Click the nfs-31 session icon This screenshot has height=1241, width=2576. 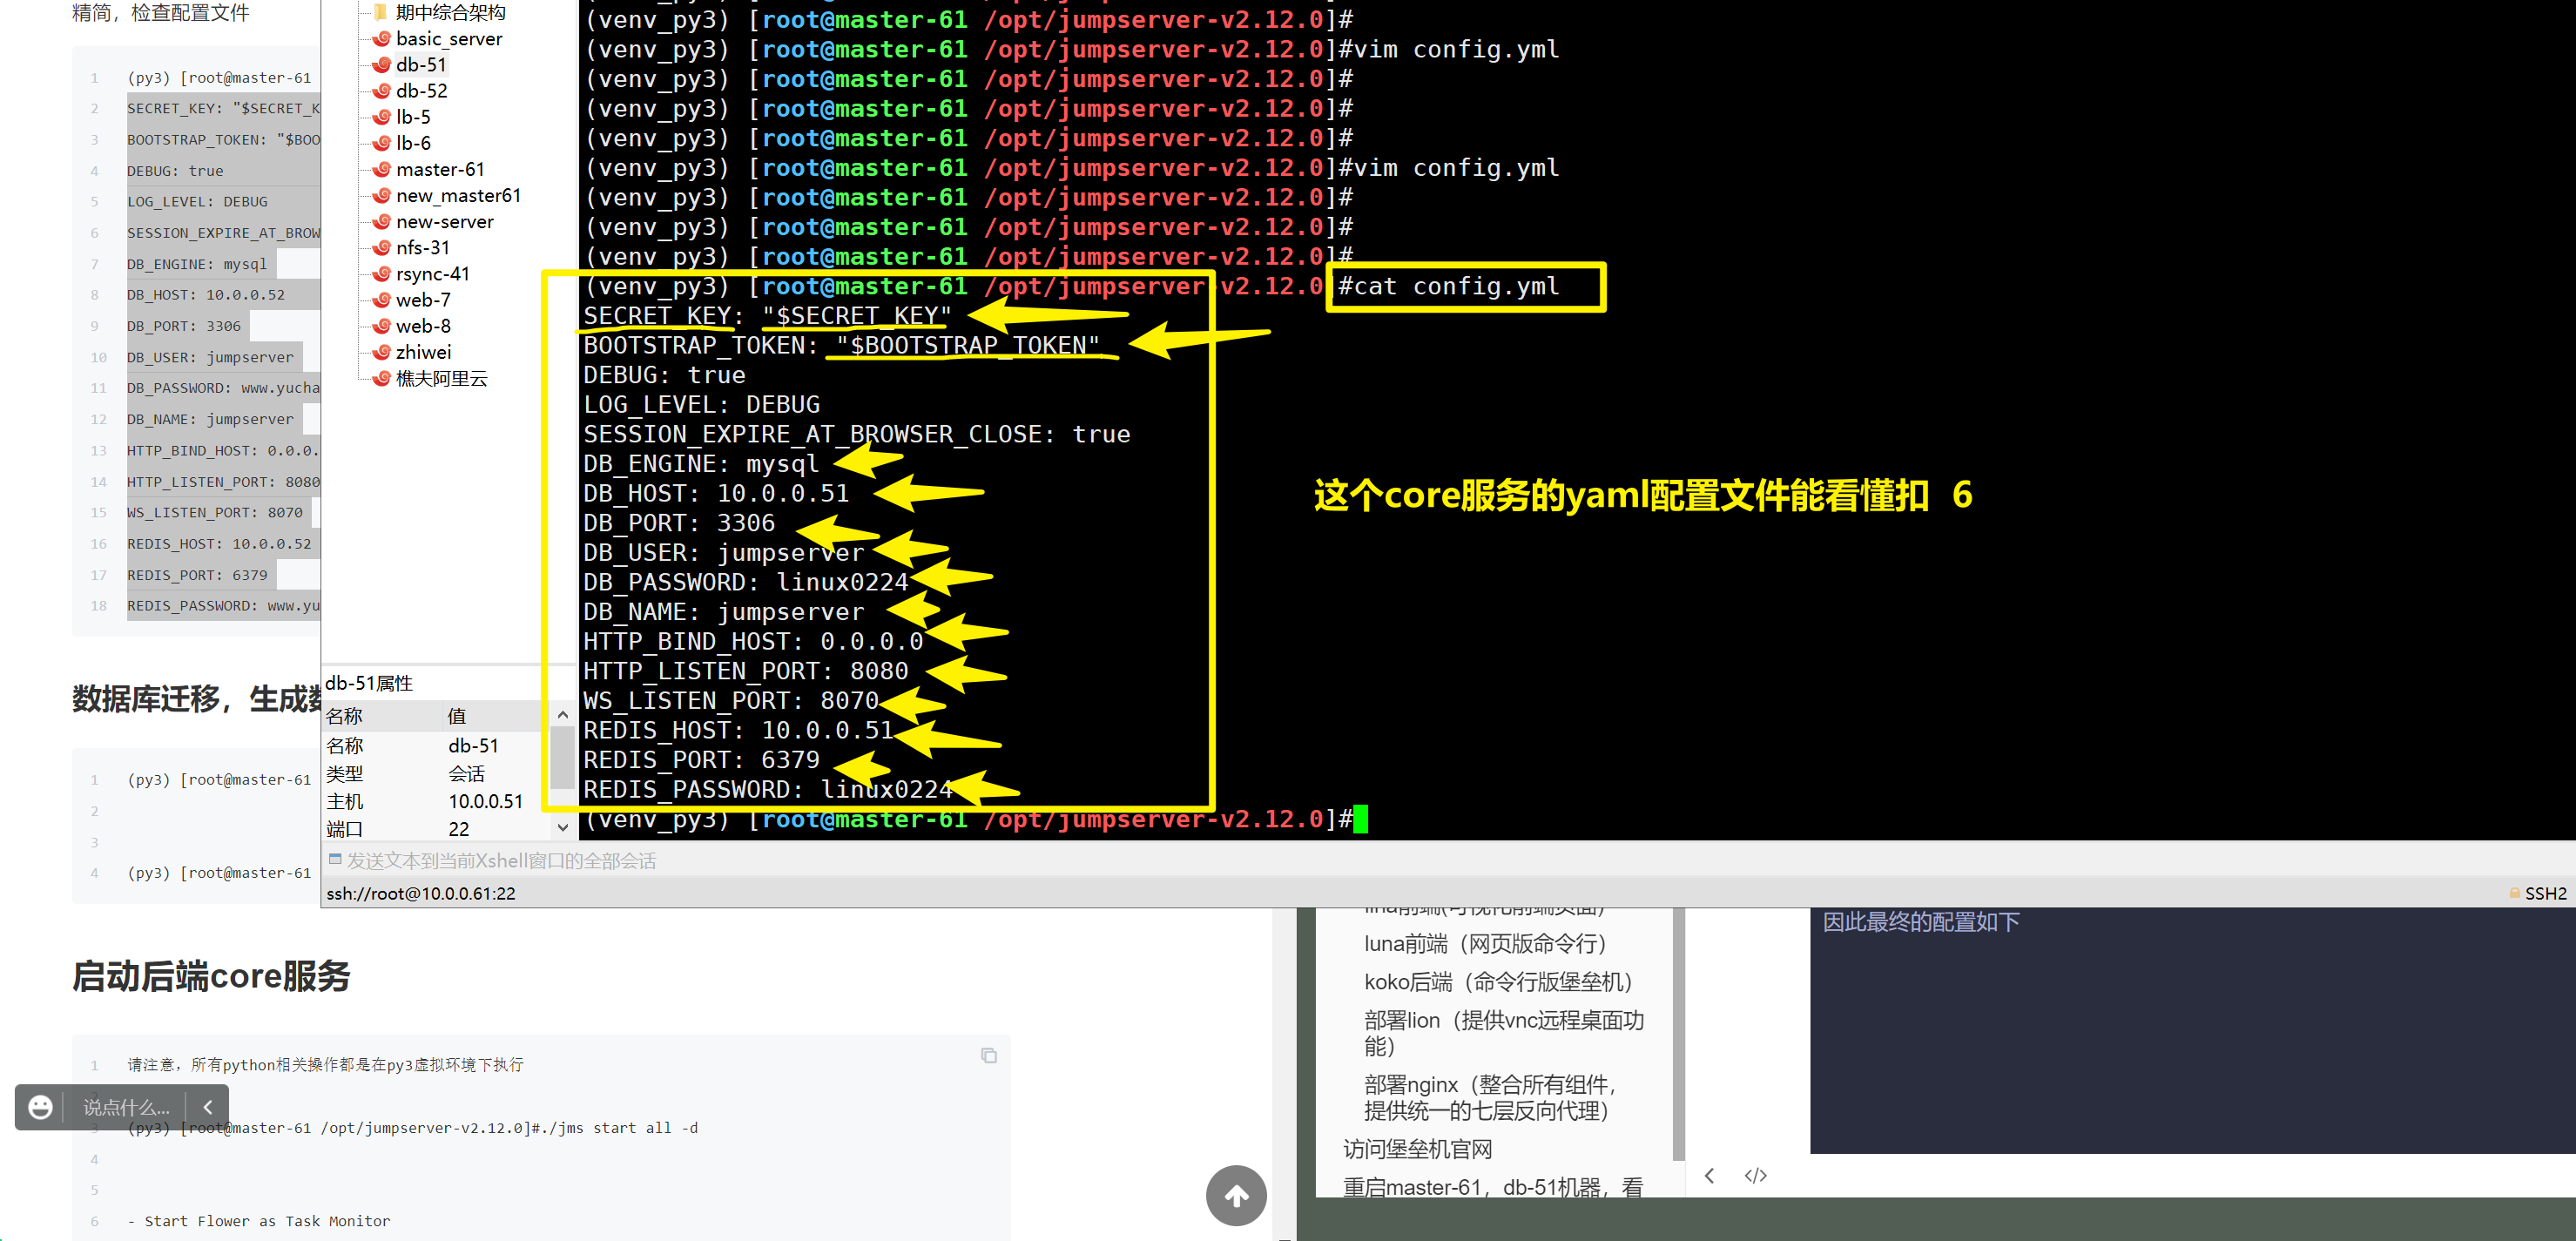[x=381, y=247]
